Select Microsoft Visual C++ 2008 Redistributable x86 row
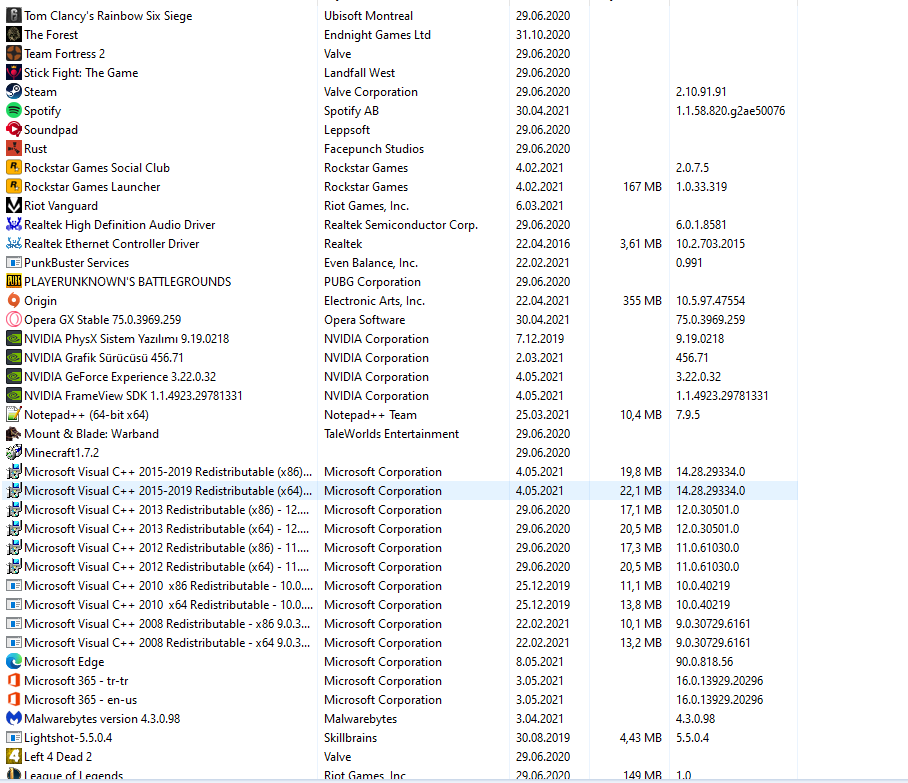 [x=401, y=624]
